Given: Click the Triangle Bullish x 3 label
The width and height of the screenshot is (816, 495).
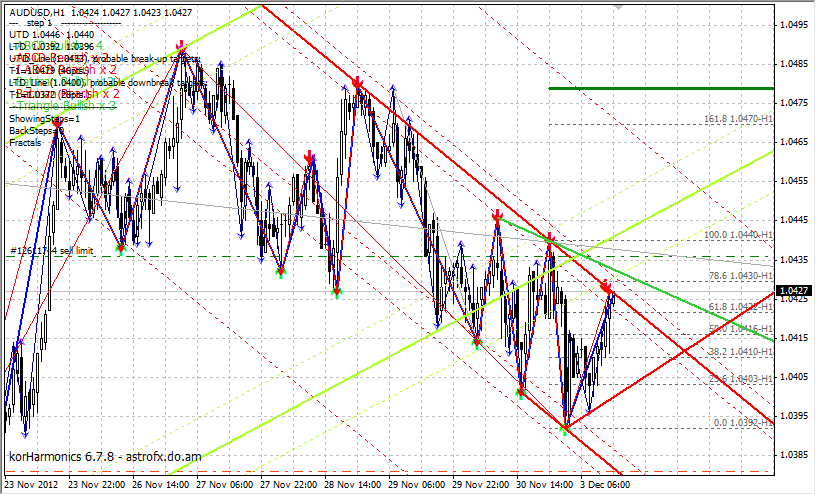Looking at the screenshot, I should click(x=63, y=106).
